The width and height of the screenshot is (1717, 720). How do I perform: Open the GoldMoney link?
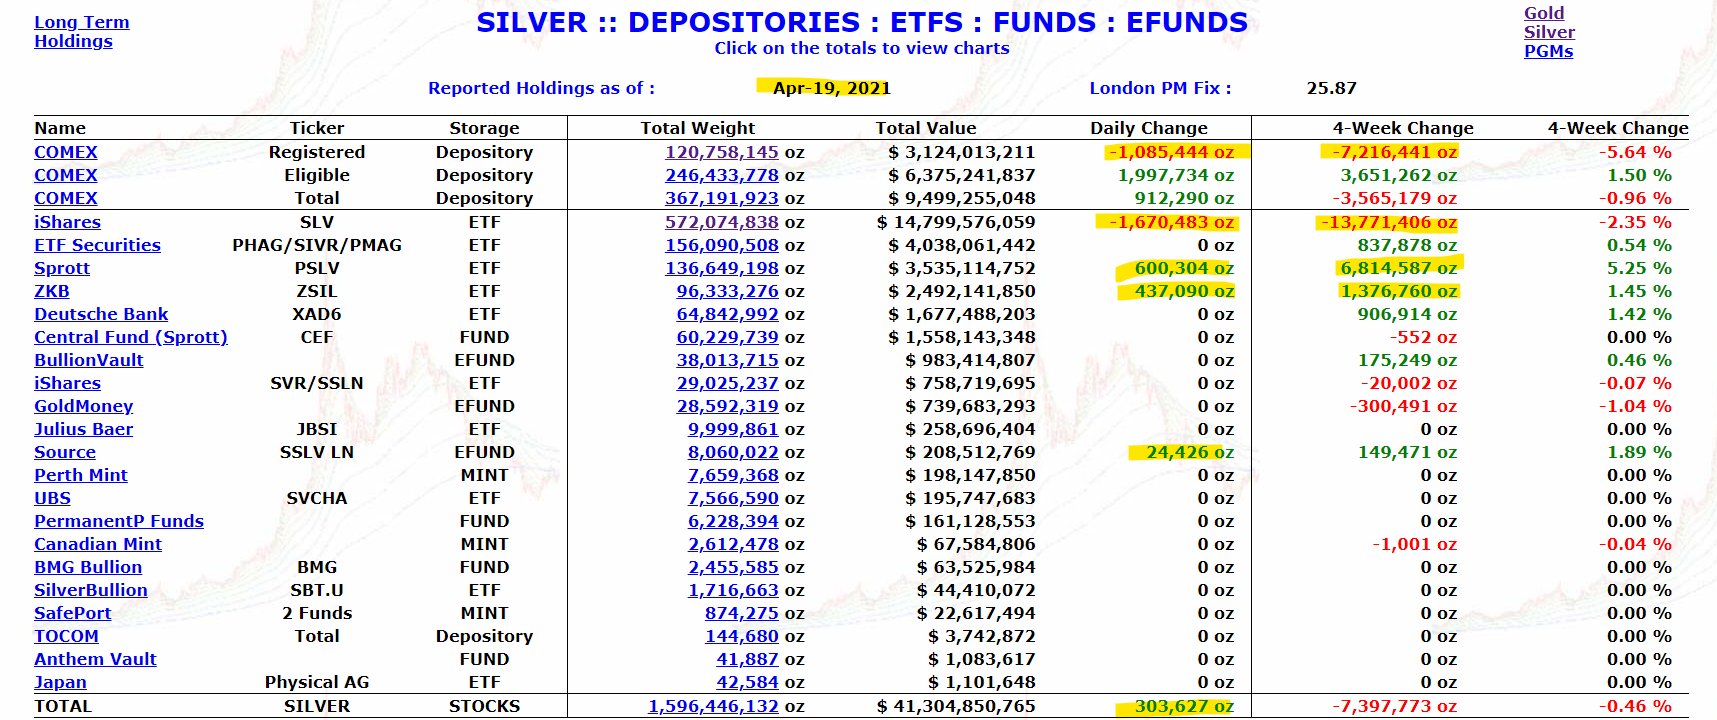(84, 406)
